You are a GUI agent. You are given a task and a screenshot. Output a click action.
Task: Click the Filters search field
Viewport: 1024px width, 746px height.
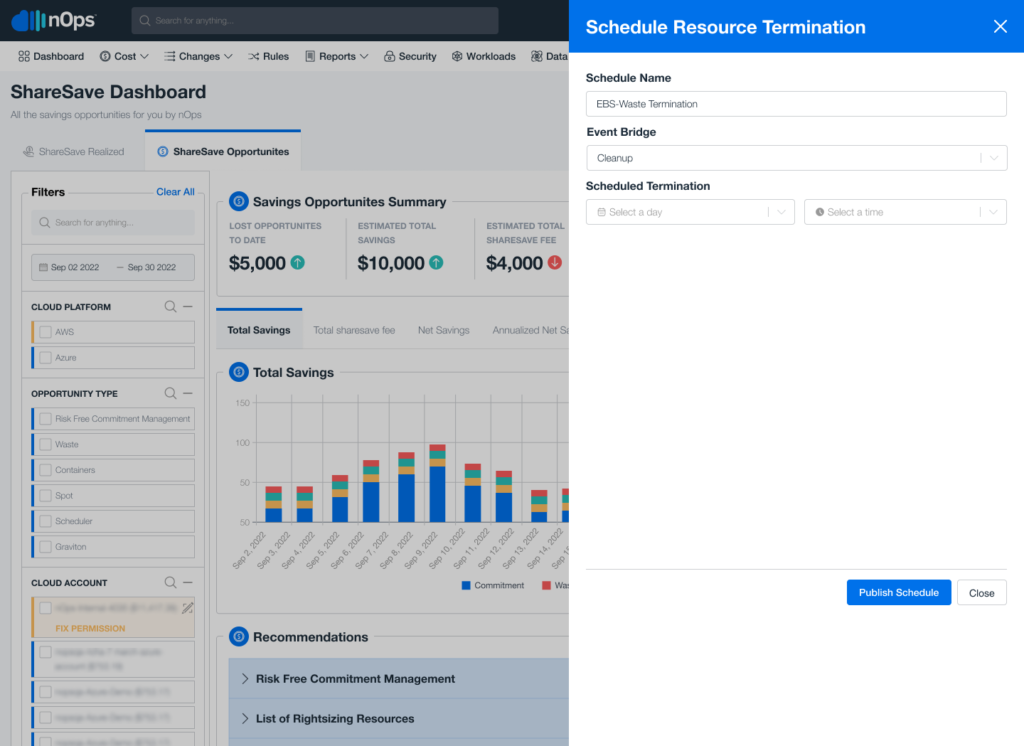click(113, 223)
